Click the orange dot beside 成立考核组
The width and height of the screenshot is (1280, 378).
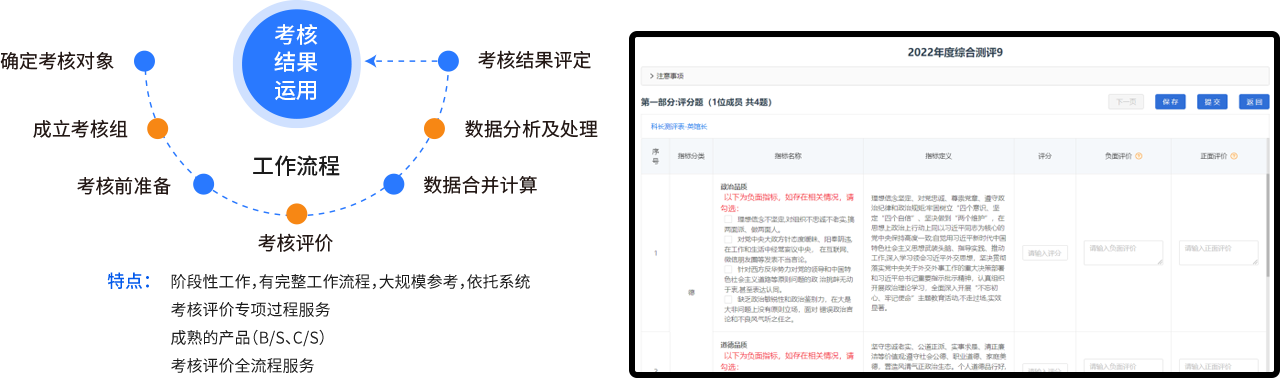[x=157, y=129]
